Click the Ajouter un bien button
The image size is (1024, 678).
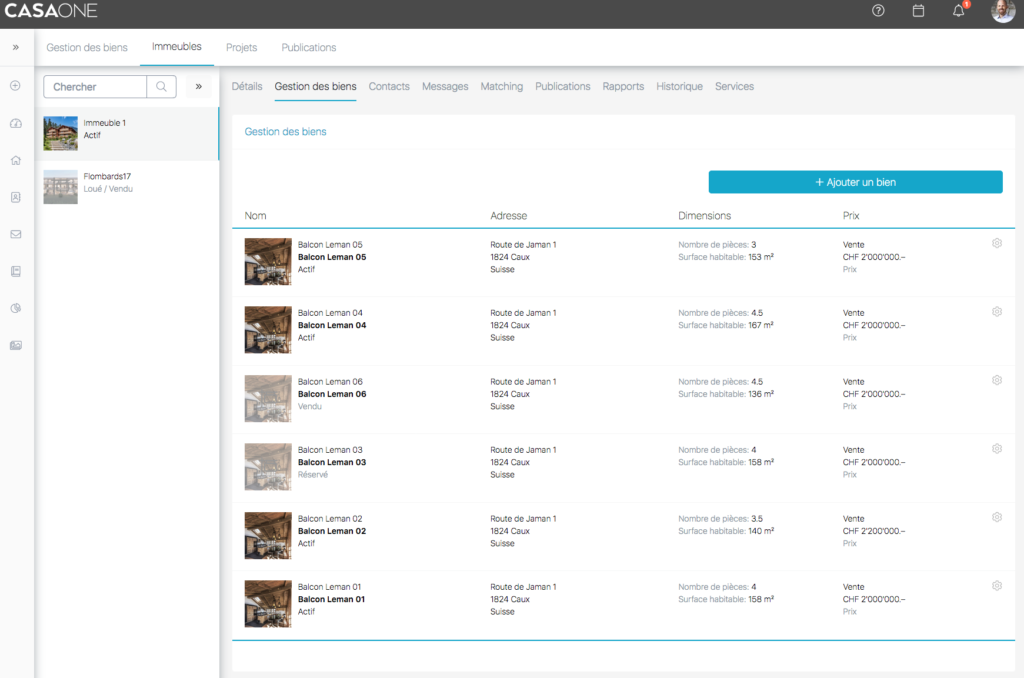click(x=855, y=182)
